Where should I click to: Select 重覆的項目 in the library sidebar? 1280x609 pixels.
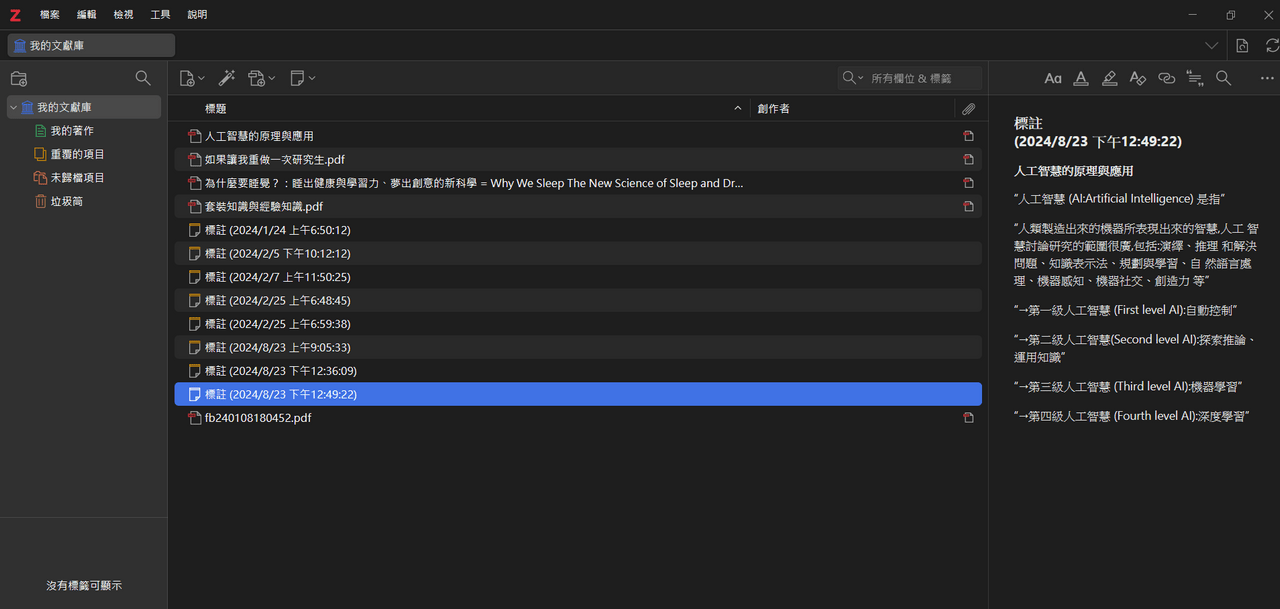pyautogui.click(x=78, y=154)
